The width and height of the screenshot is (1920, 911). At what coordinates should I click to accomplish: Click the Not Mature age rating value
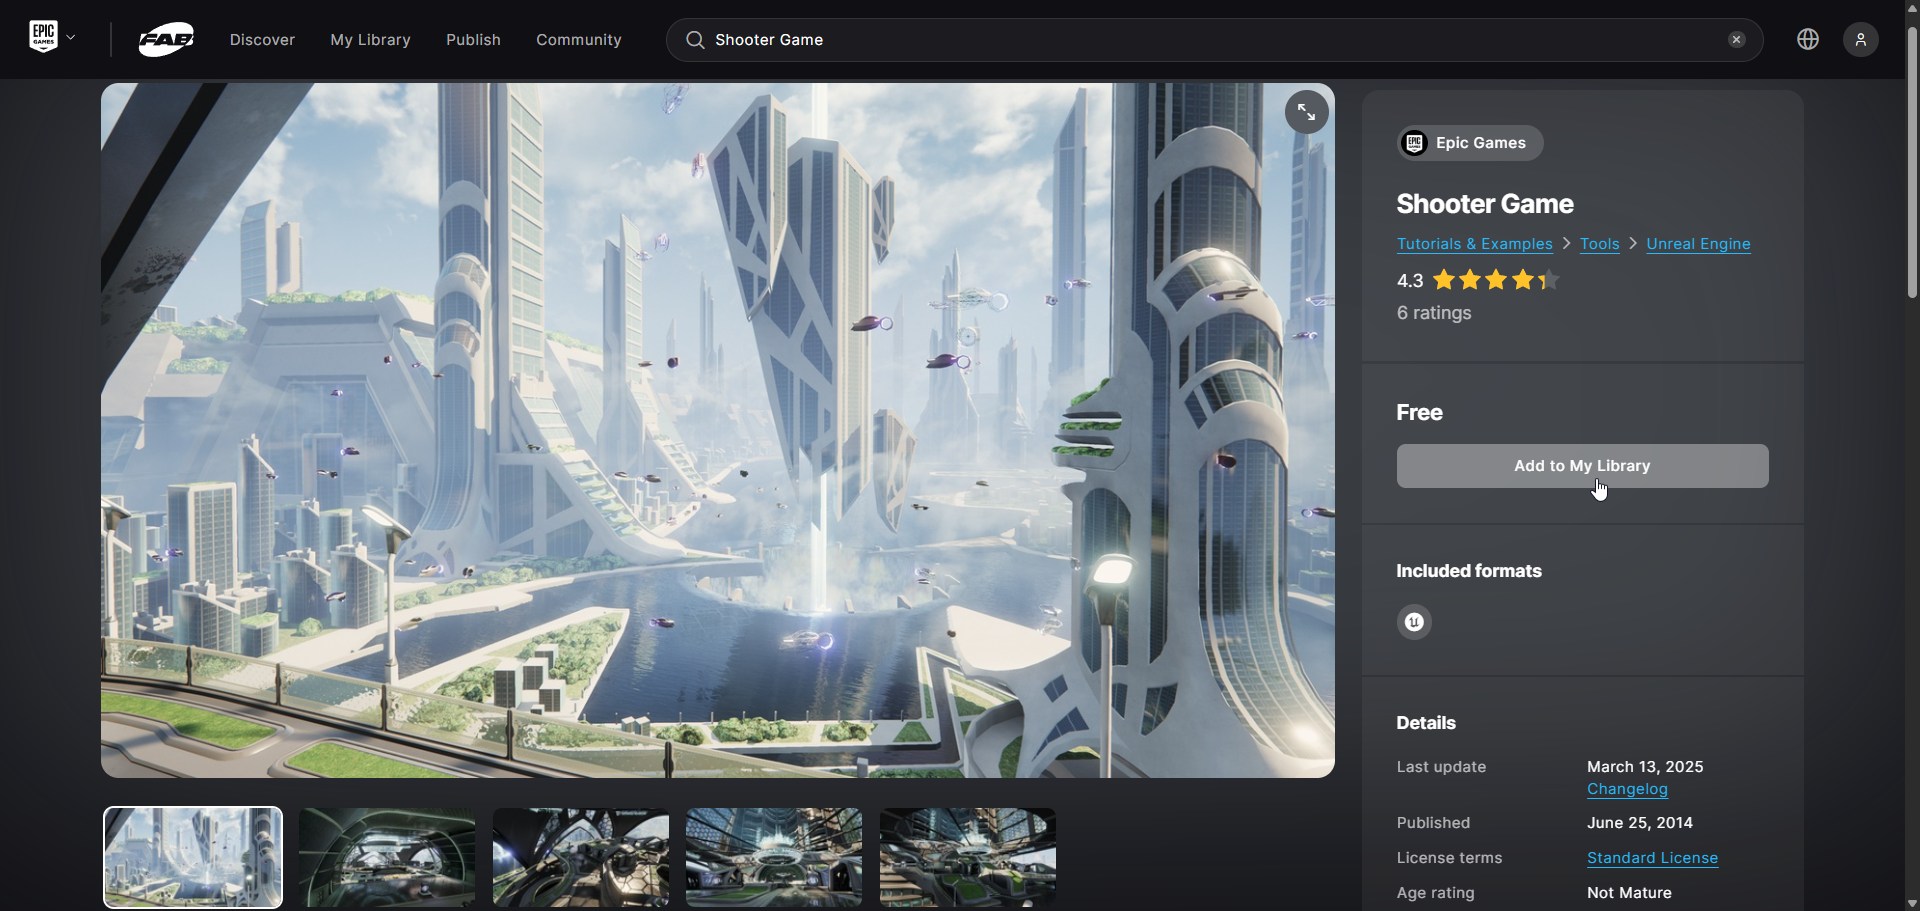tap(1629, 893)
